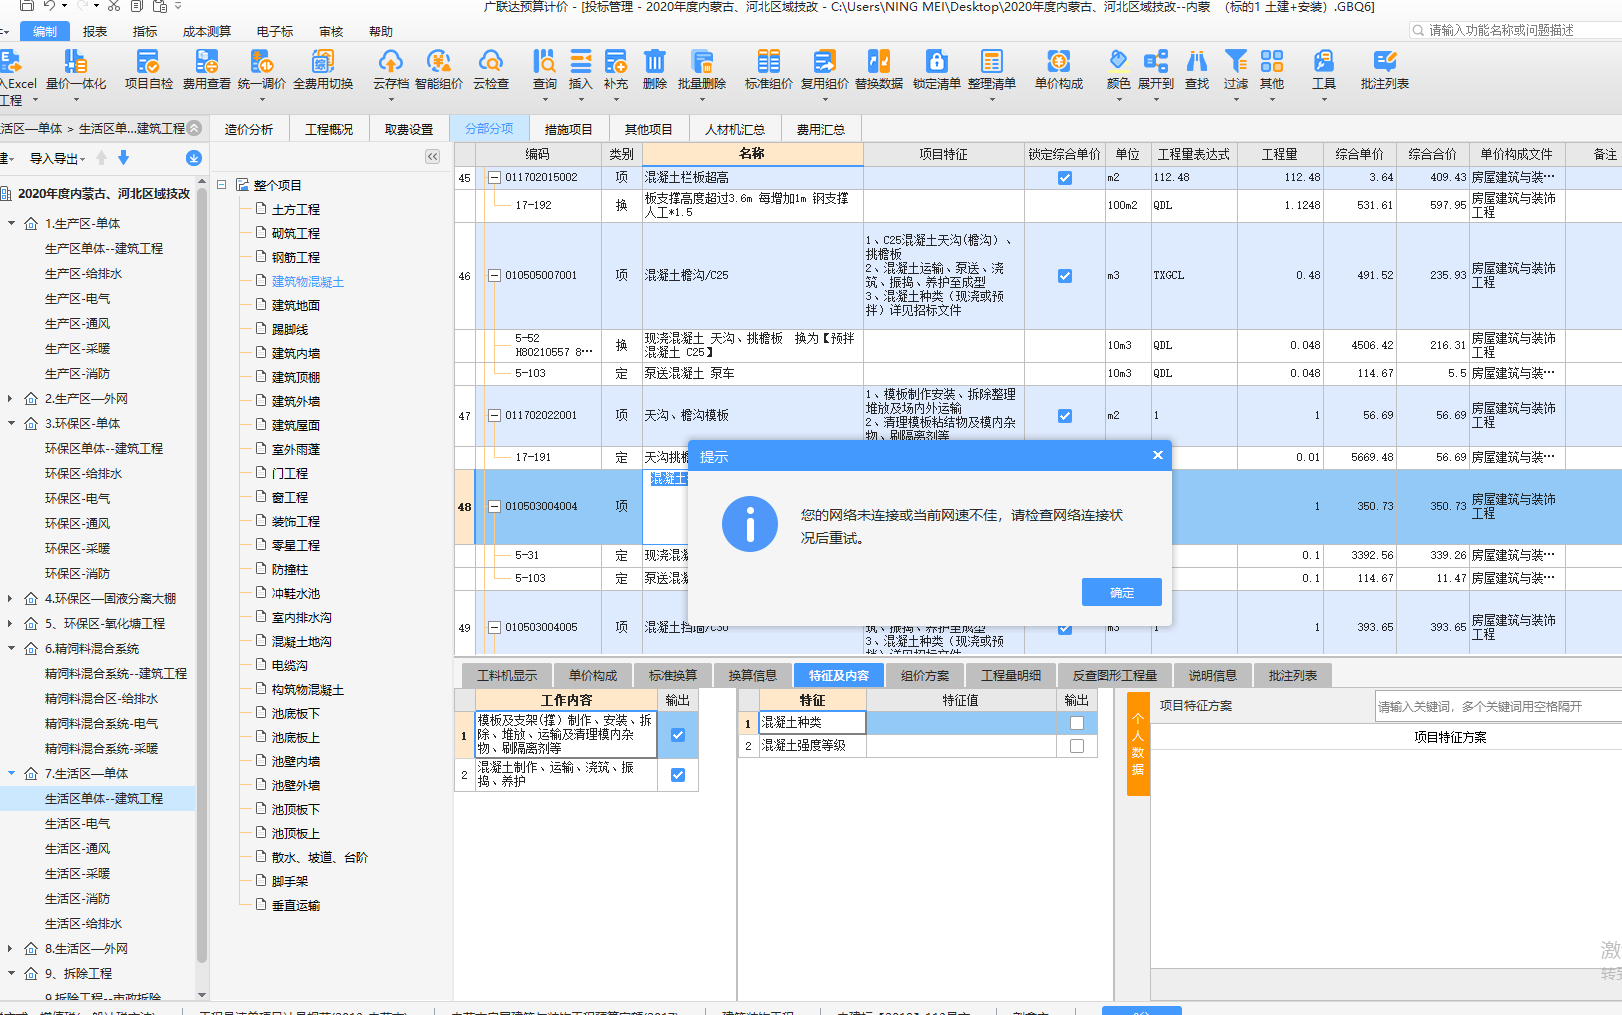1622x1015 pixels.
Task: Switch to 换算信息 bottom tab
Action: (753, 676)
